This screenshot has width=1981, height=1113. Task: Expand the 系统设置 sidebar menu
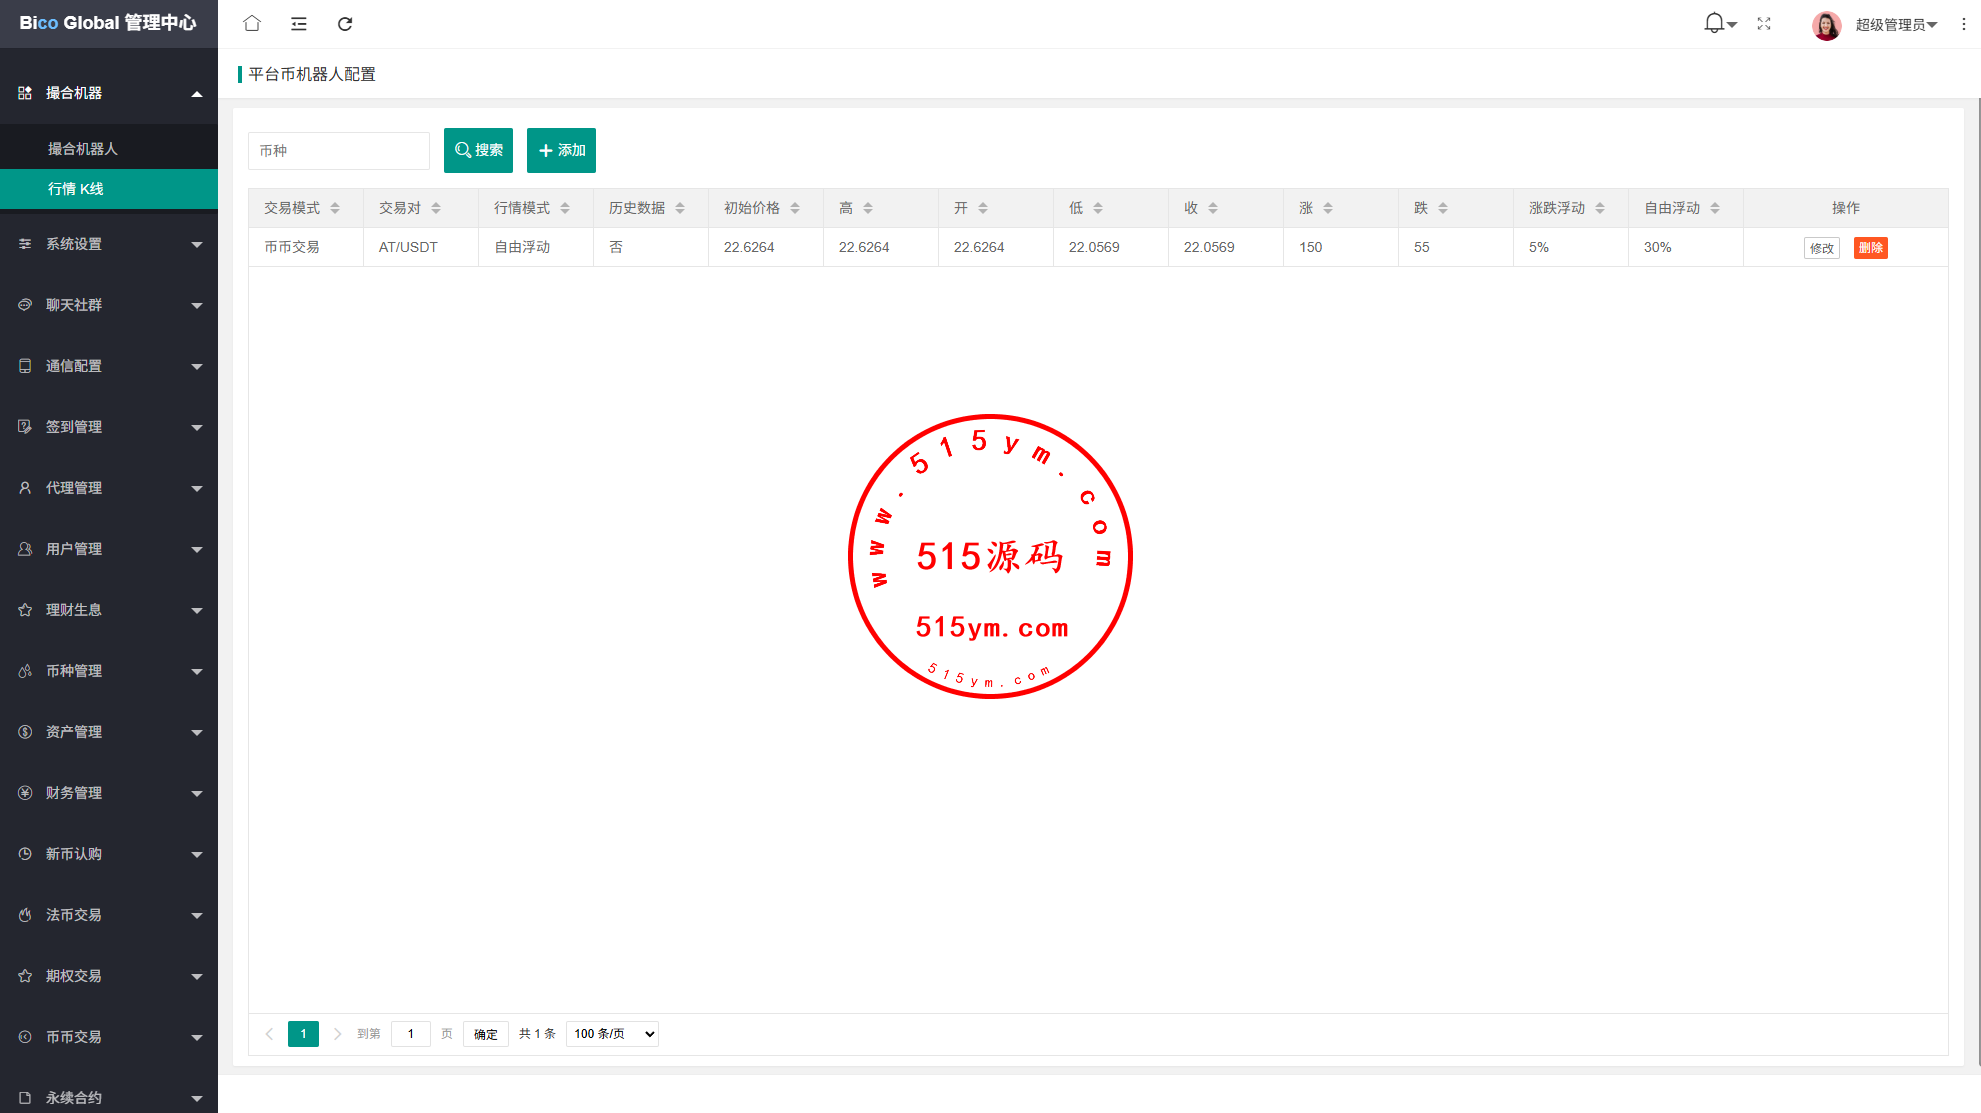pos(108,244)
